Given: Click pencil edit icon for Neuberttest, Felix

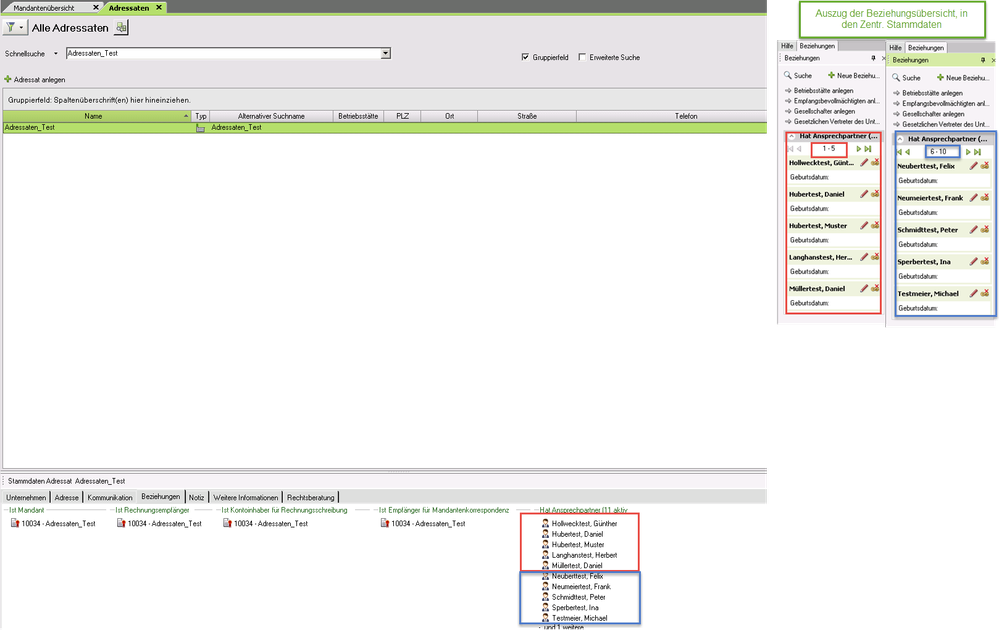Looking at the screenshot, I should click(973, 166).
